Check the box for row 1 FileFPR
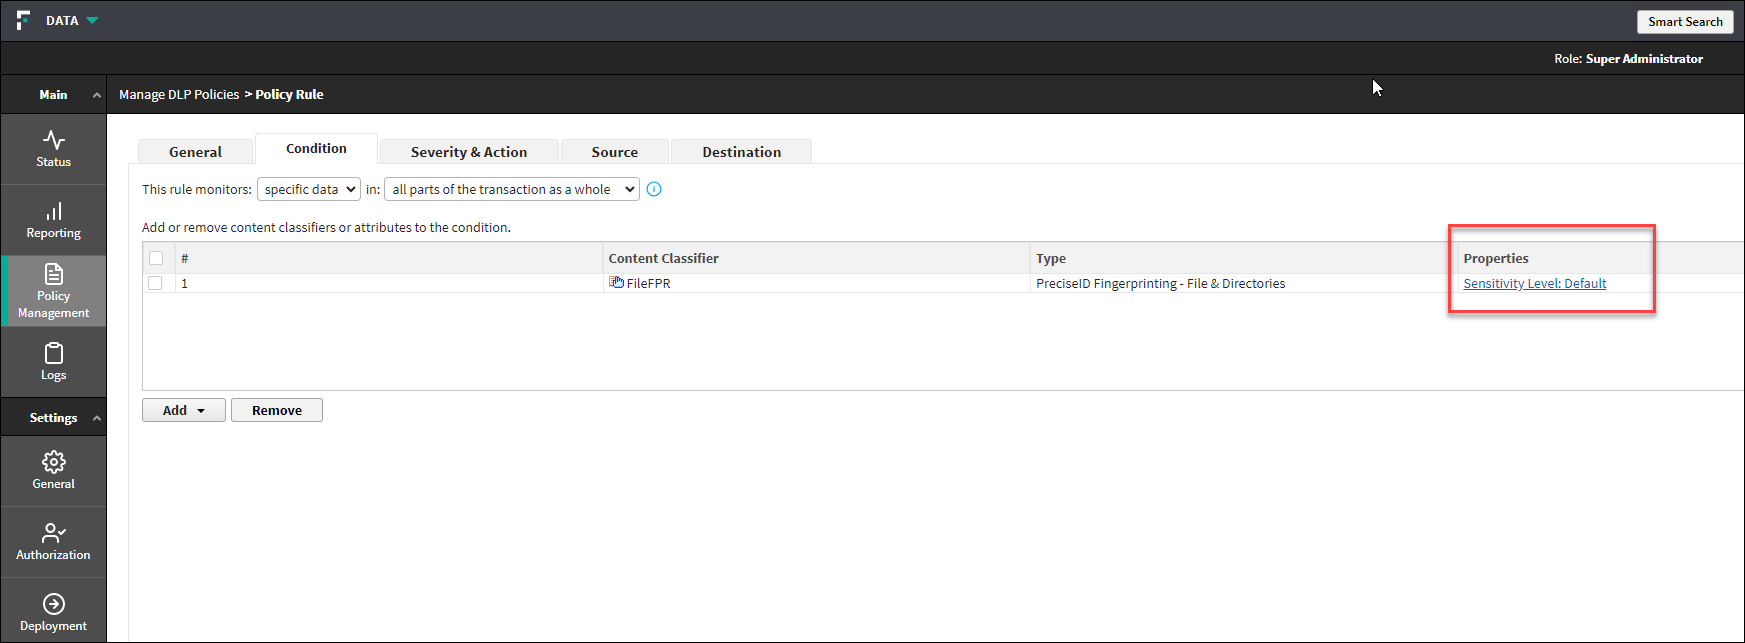The height and width of the screenshot is (643, 1745). (156, 283)
